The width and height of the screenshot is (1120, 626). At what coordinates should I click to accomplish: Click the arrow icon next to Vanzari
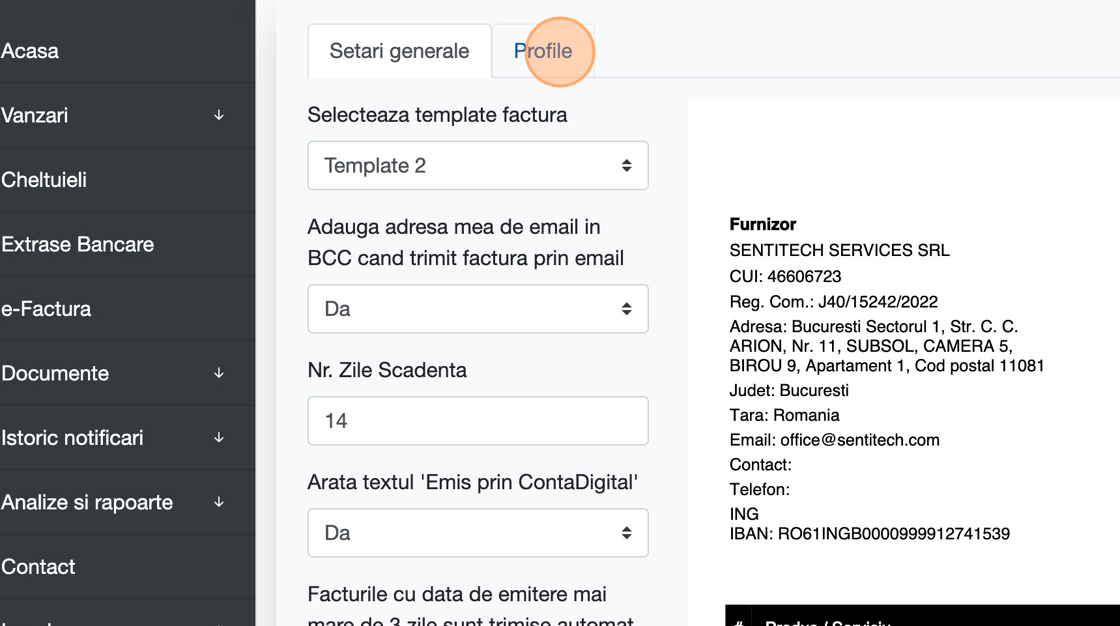219,116
